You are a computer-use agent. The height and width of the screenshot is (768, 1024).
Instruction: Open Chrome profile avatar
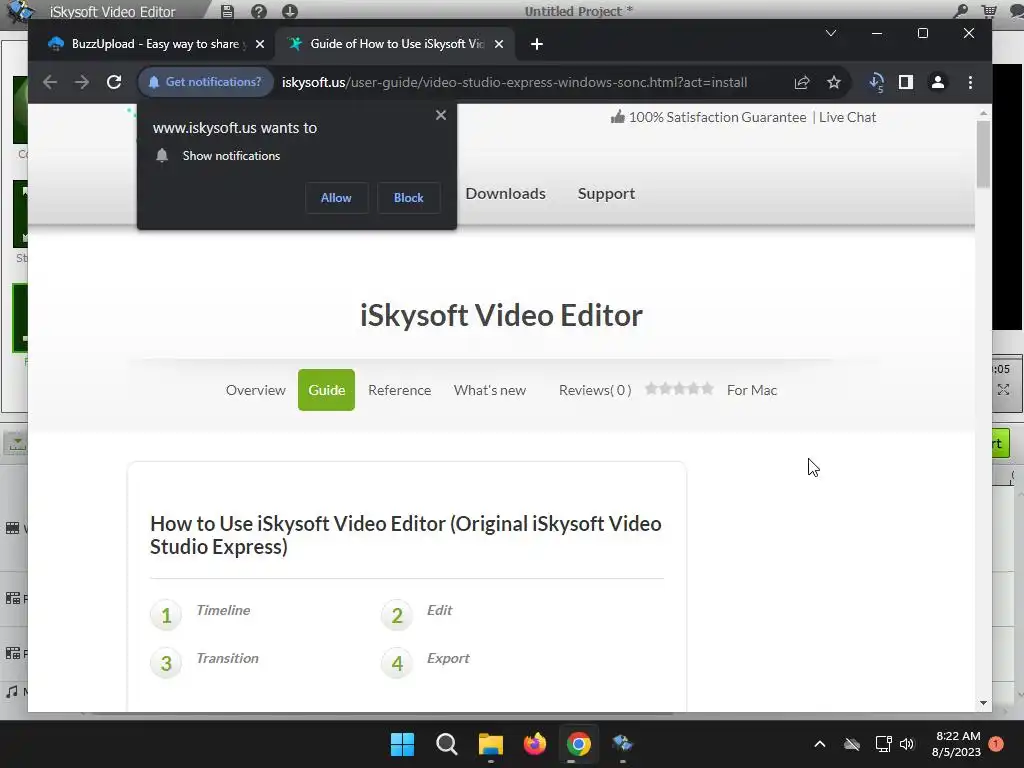938,82
